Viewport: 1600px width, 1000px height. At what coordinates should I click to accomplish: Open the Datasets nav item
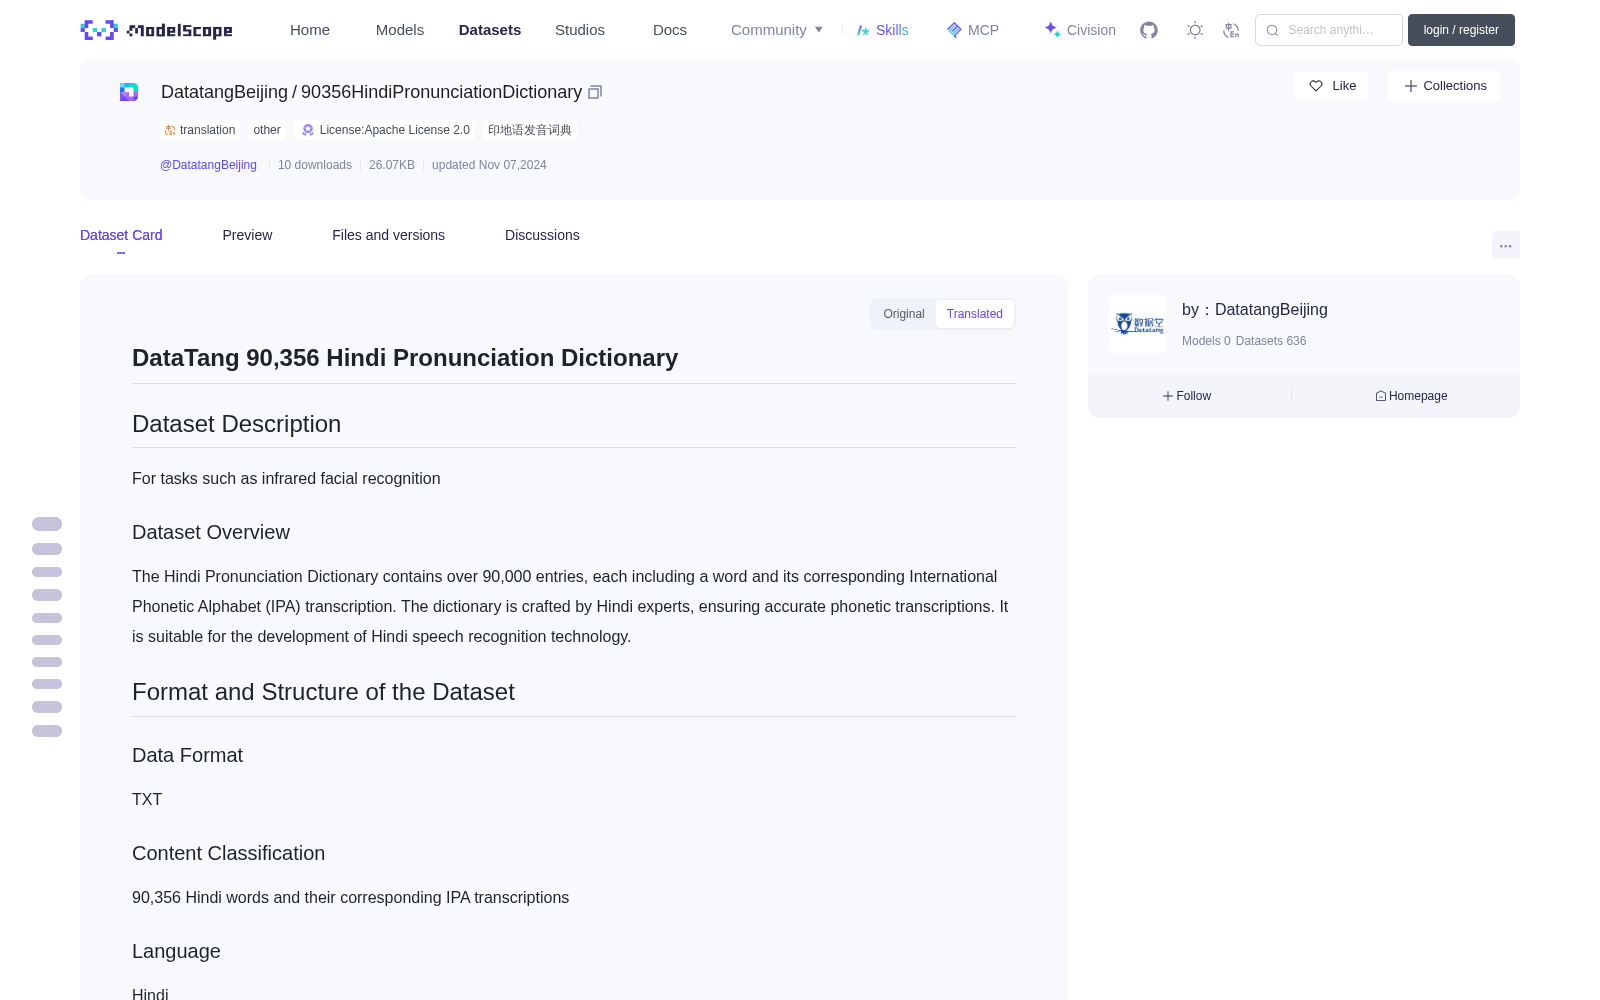coord(490,30)
